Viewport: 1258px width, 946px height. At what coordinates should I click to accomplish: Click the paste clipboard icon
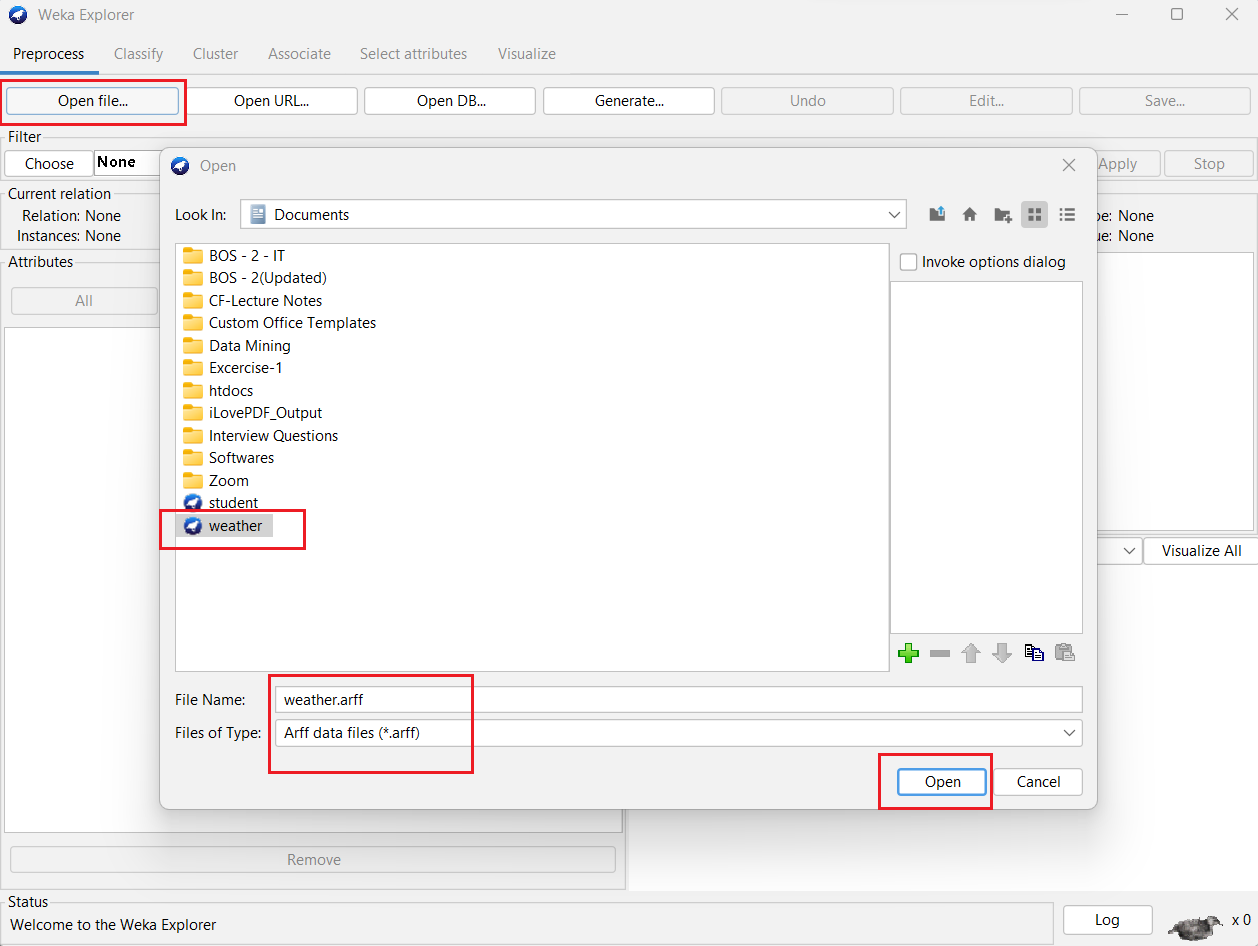click(1065, 653)
